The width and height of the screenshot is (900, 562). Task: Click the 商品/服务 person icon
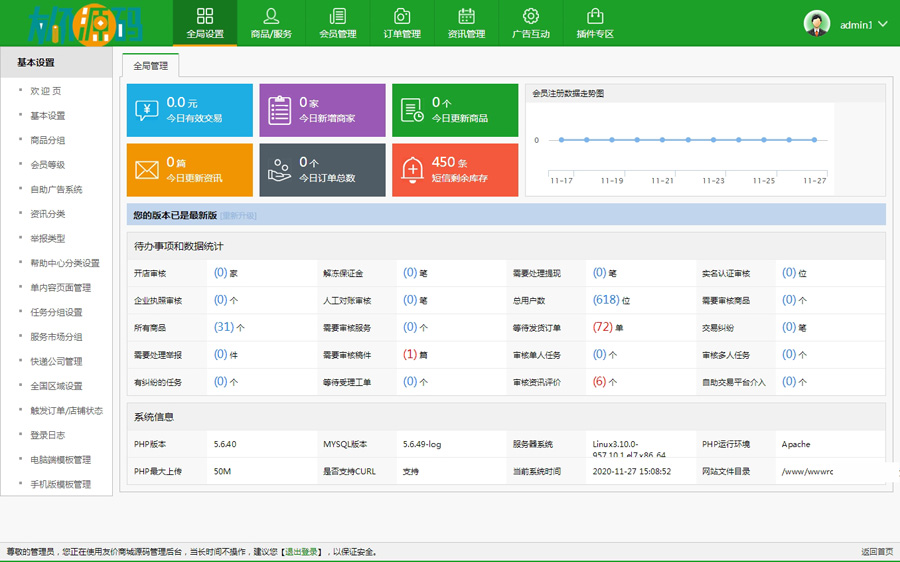point(271,16)
